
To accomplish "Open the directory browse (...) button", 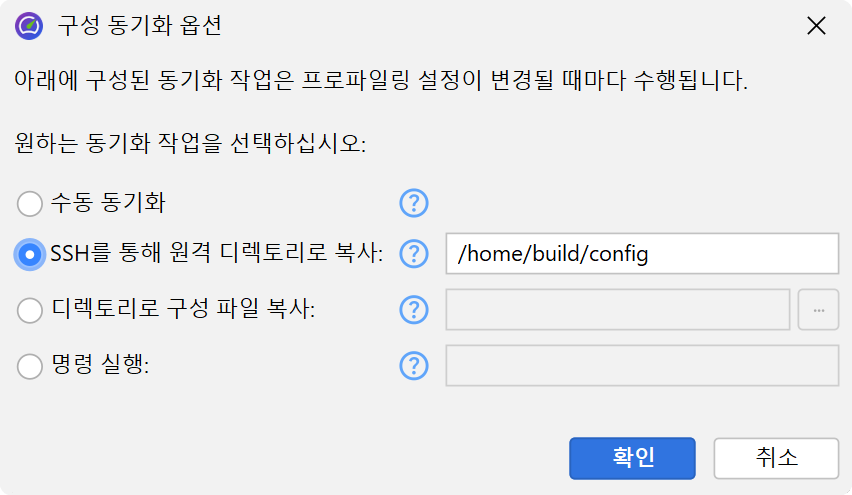I will [x=818, y=310].
